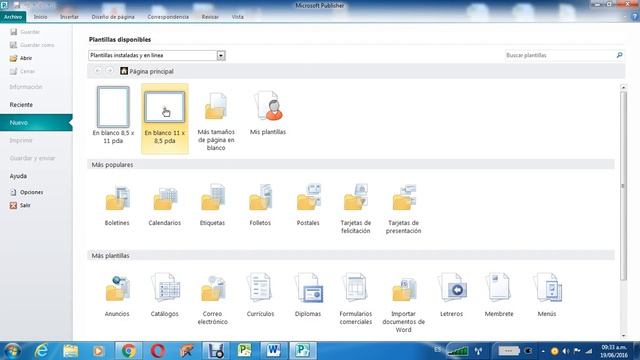
Task: Open Tarjetas de presentación templates
Action: [x=403, y=208]
